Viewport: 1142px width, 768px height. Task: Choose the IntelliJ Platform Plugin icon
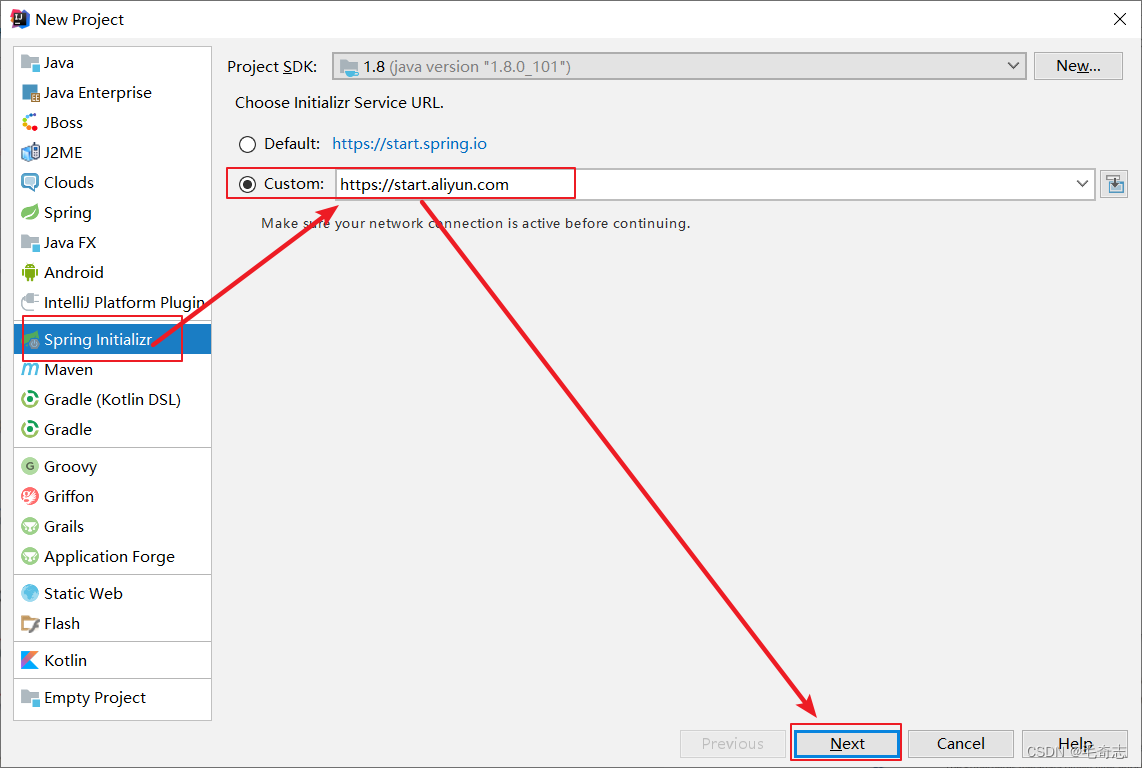click(30, 302)
